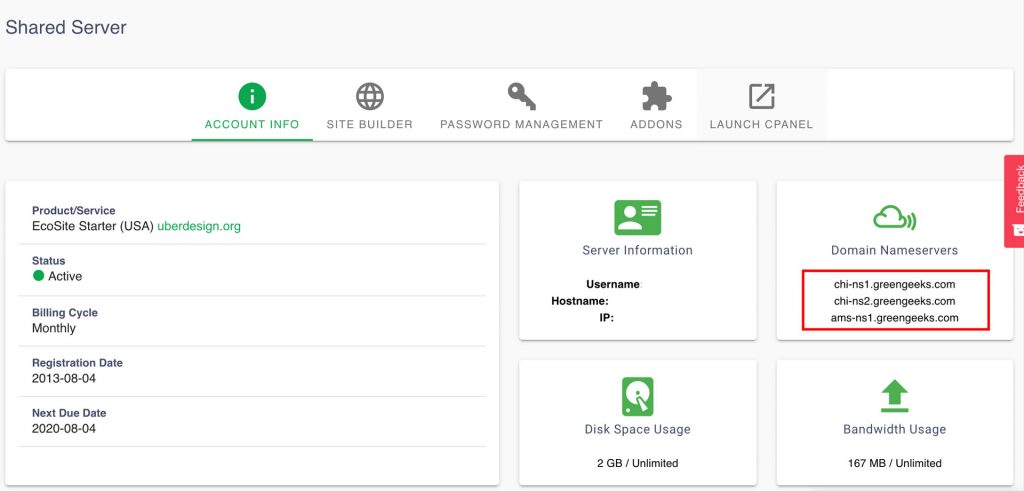Open the uberdesign.org domain link
This screenshot has height=491, width=1024.
(199, 226)
